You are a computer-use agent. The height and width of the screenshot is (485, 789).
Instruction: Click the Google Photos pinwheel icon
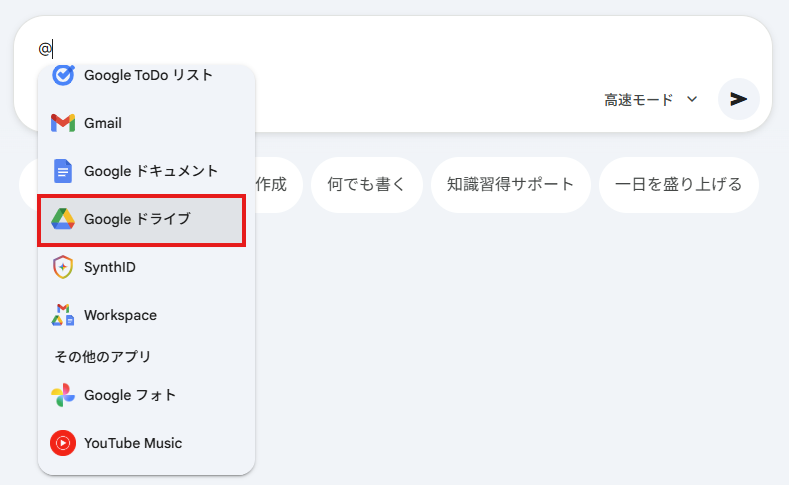pos(63,395)
